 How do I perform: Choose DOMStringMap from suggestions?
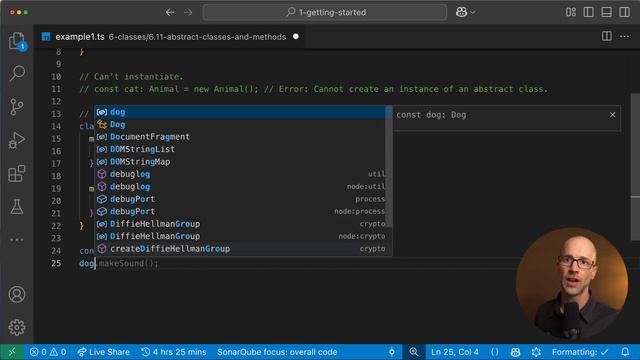[241, 162]
